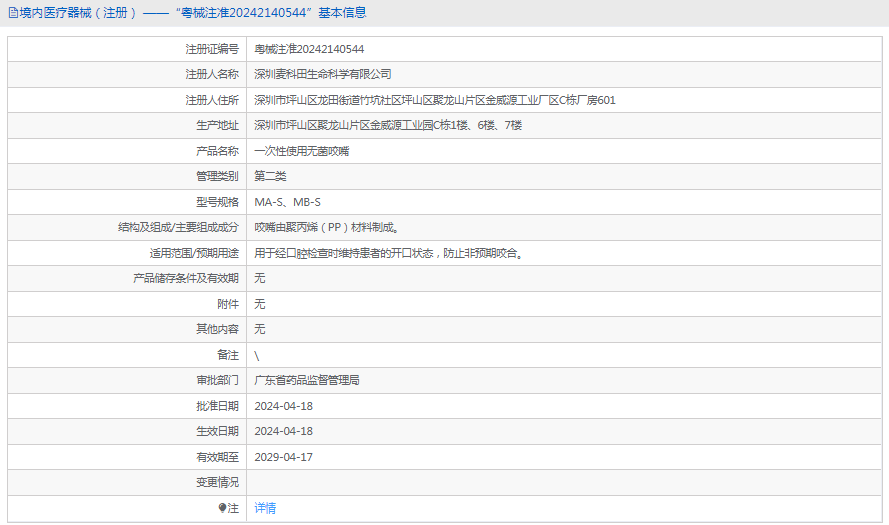Click the 批准日期 label
The height and width of the screenshot is (525, 889).
pyautogui.click(x=218, y=406)
